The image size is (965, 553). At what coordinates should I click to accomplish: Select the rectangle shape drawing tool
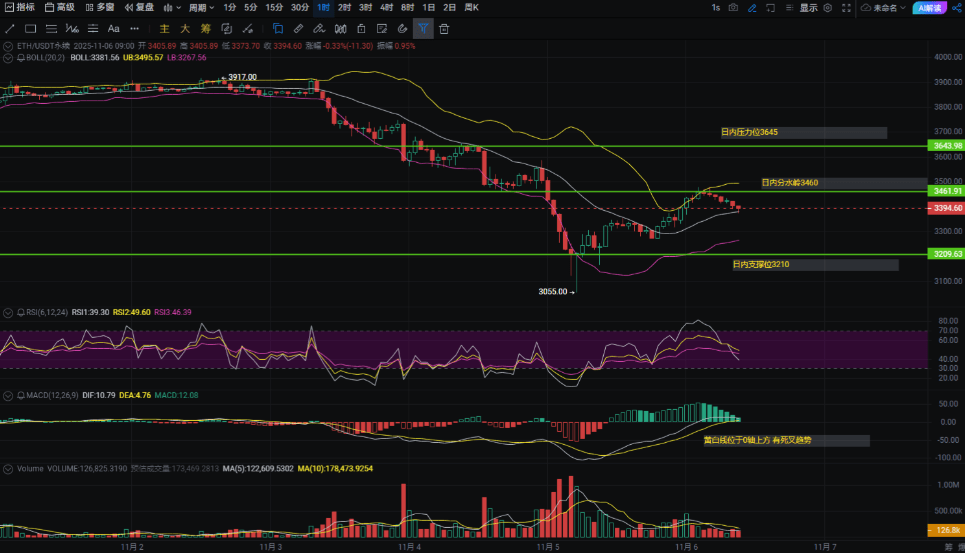[32, 29]
